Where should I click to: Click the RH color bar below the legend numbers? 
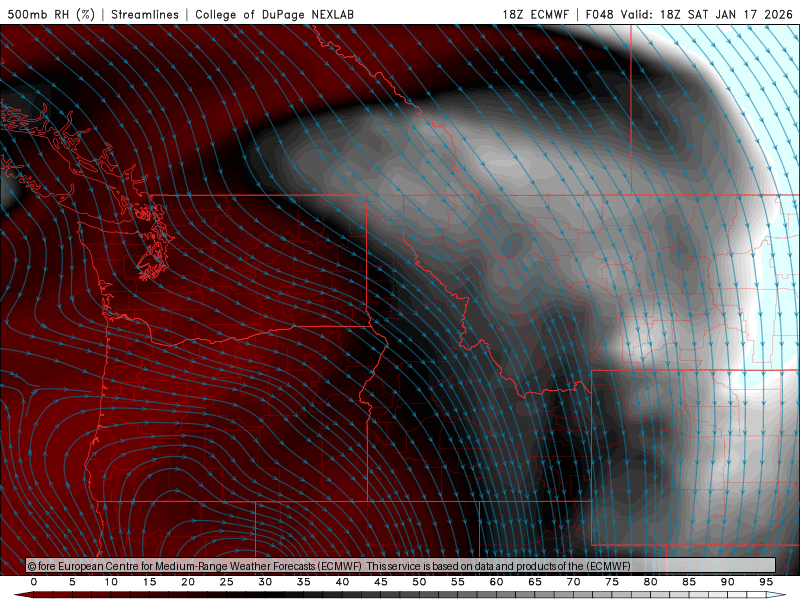(400, 595)
